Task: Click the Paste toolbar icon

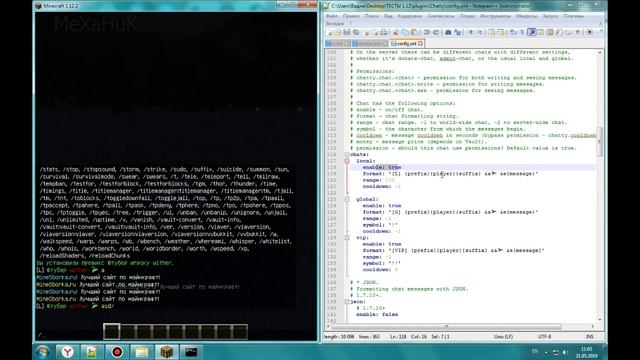Action: [x=414, y=32]
